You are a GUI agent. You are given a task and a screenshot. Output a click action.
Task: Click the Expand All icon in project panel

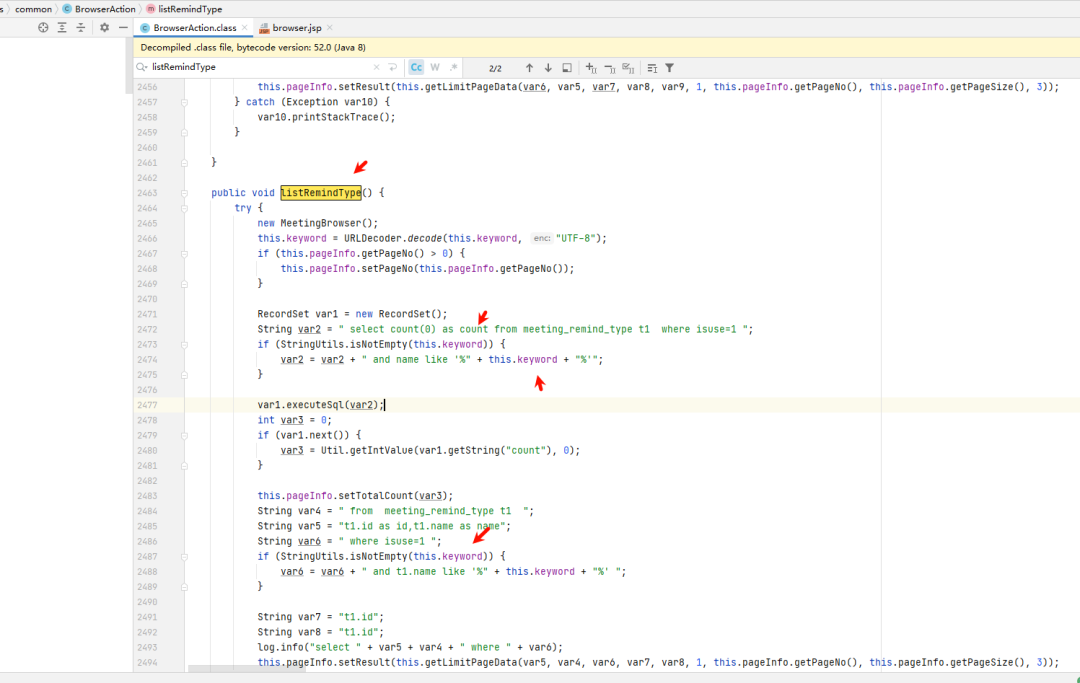tap(62, 28)
